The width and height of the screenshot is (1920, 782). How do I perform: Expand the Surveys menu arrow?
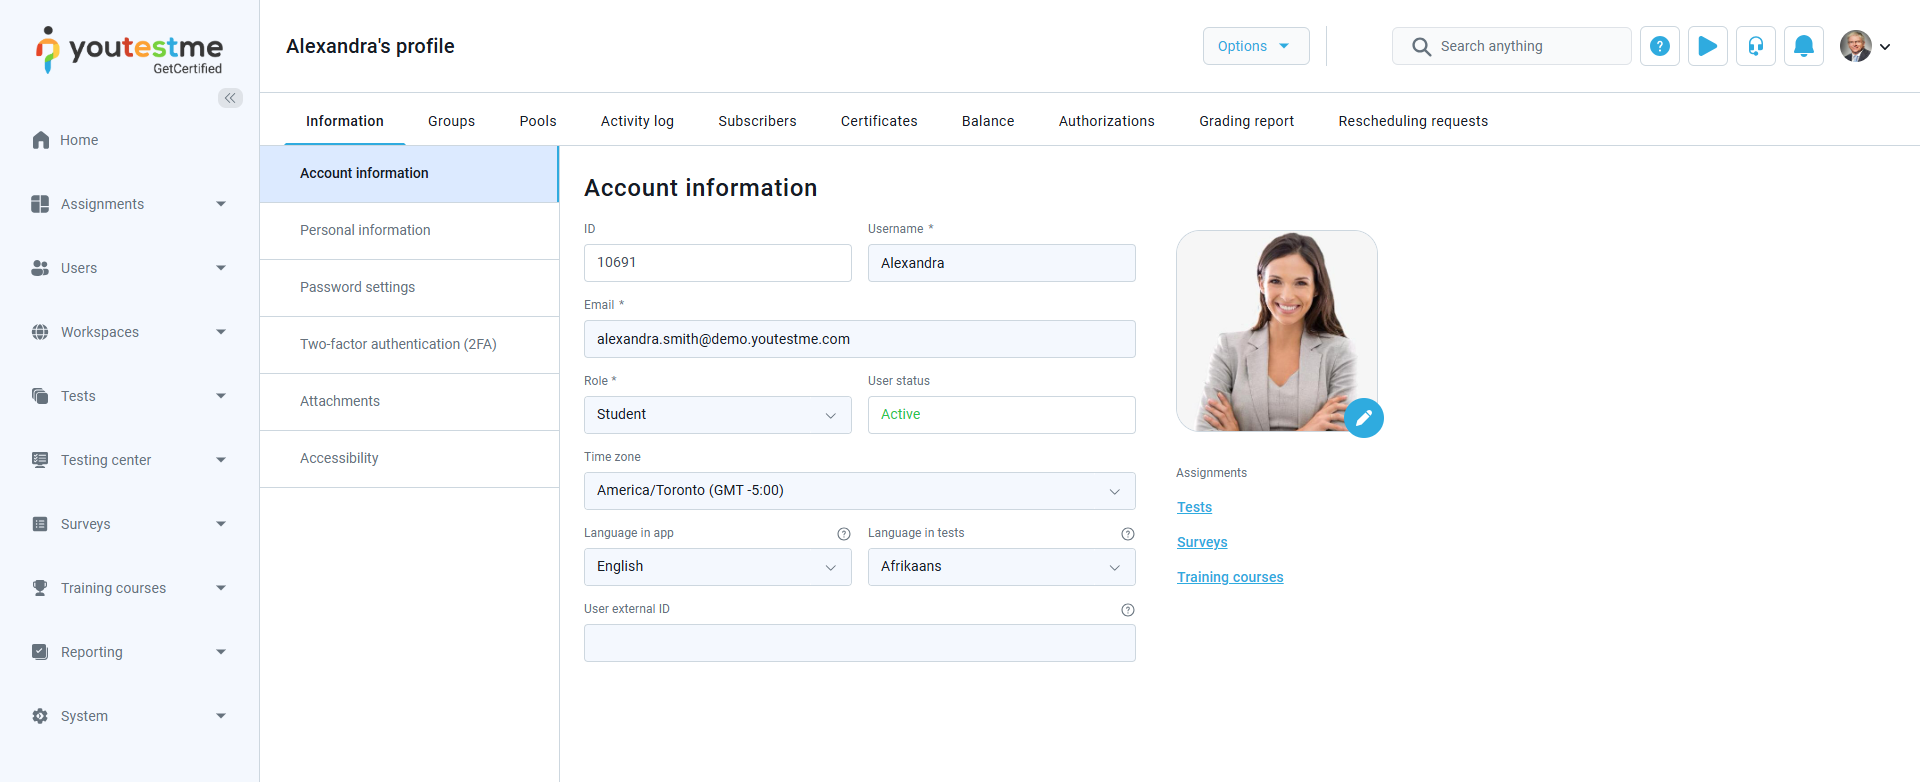pos(221,524)
